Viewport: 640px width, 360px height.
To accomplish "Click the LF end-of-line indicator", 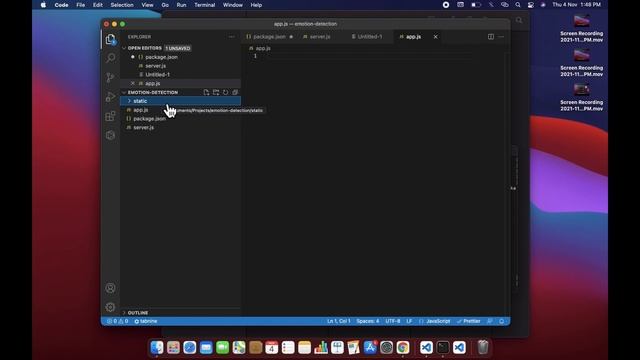I will 409,321.
